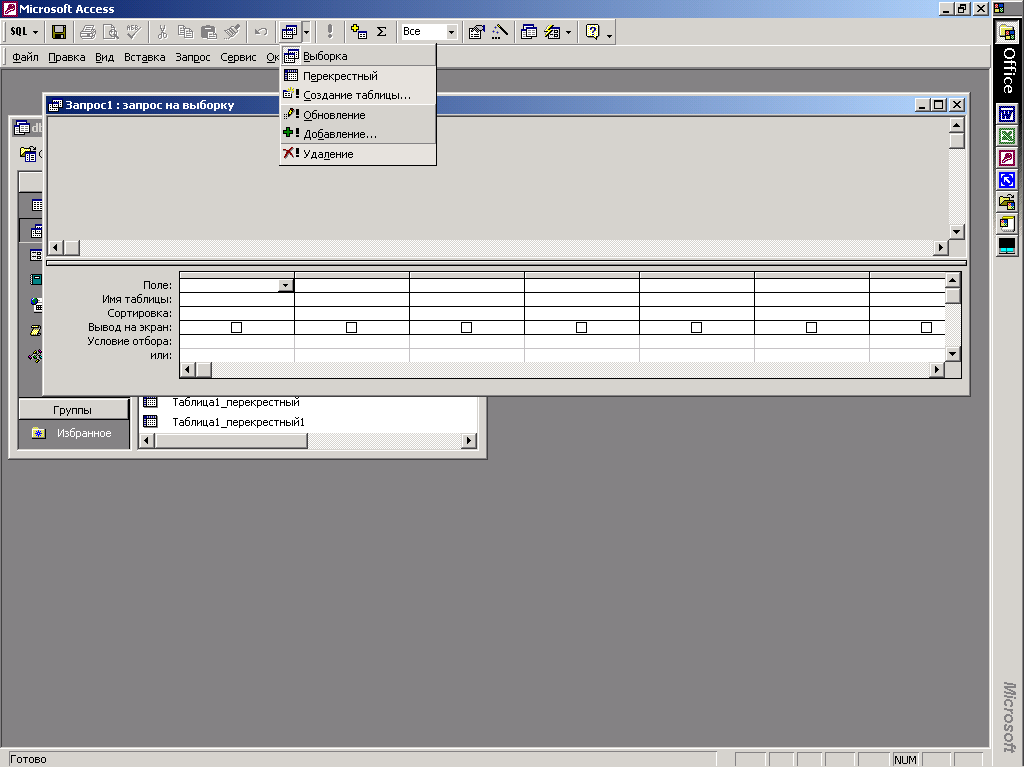Open the Правка menu
Image resolution: width=1024 pixels, height=768 pixels.
(67, 57)
